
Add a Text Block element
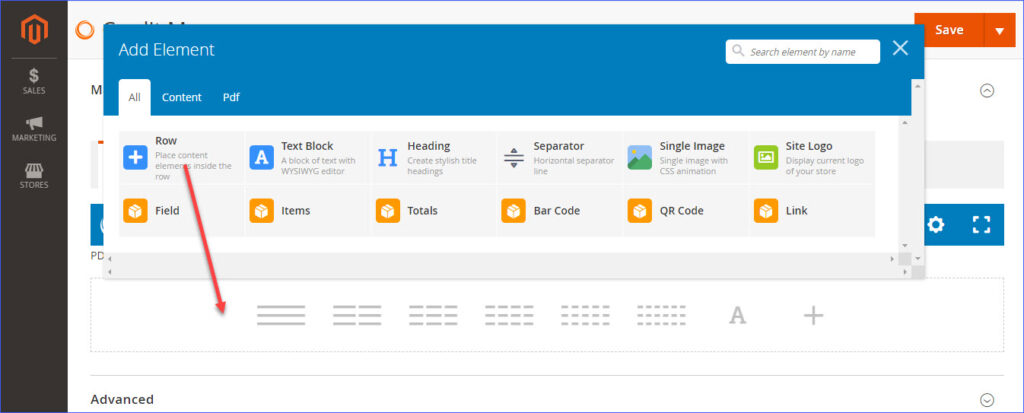click(307, 157)
